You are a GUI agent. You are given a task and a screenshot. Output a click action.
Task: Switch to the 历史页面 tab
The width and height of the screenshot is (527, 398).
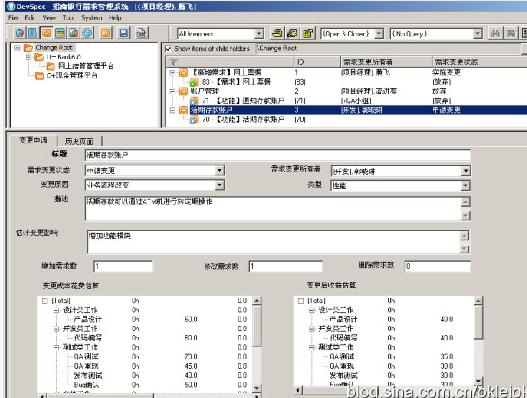point(79,141)
